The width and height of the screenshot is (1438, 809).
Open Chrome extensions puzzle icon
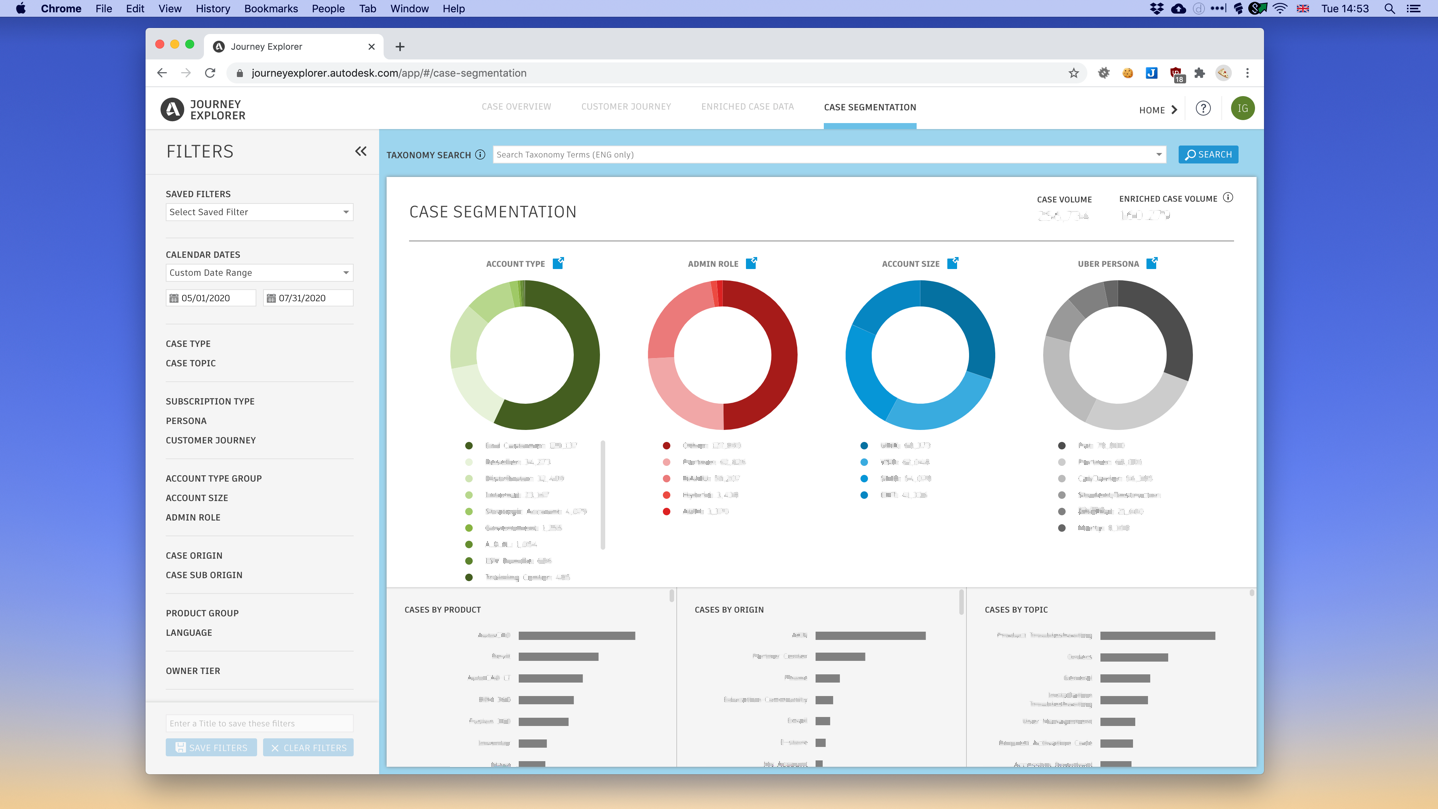click(x=1199, y=73)
